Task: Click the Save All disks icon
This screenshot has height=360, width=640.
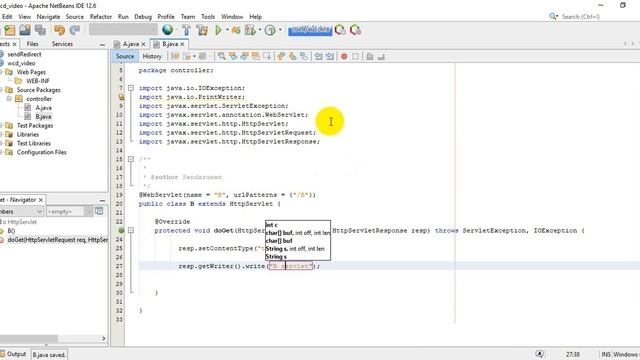Action: coord(40,30)
